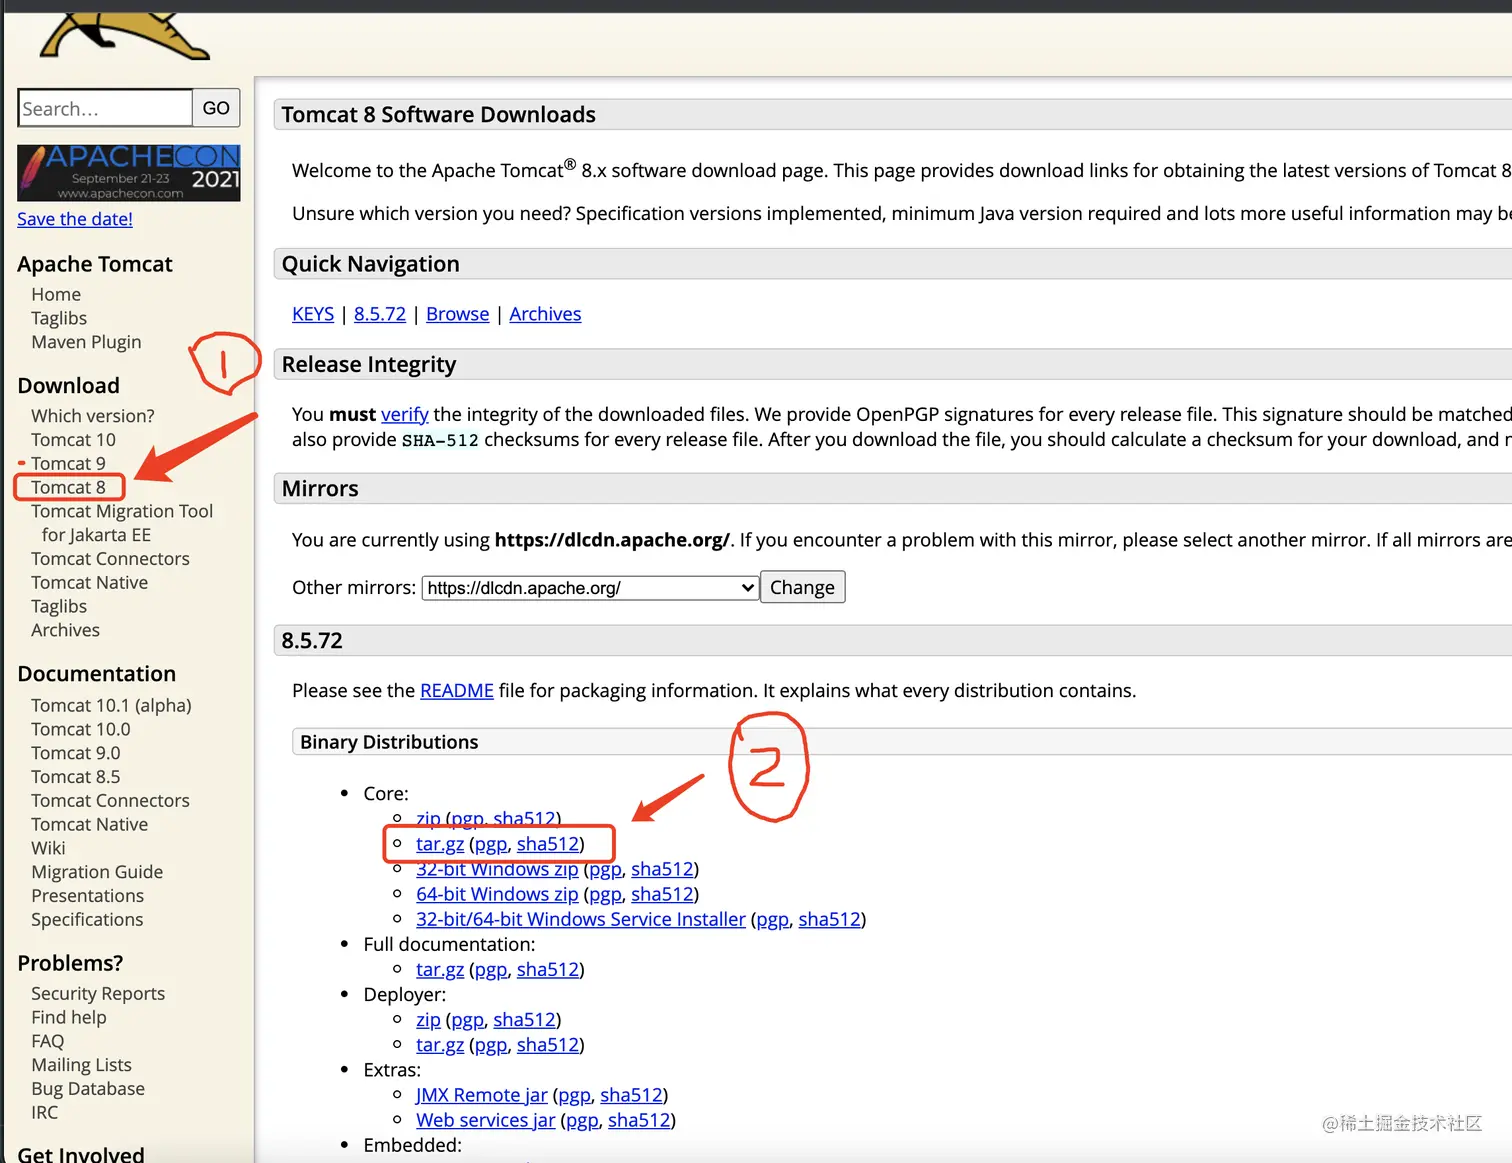Screen dimensions: 1512x1163
Task: Open Tomcat Native under Download
Action: [x=89, y=583]
